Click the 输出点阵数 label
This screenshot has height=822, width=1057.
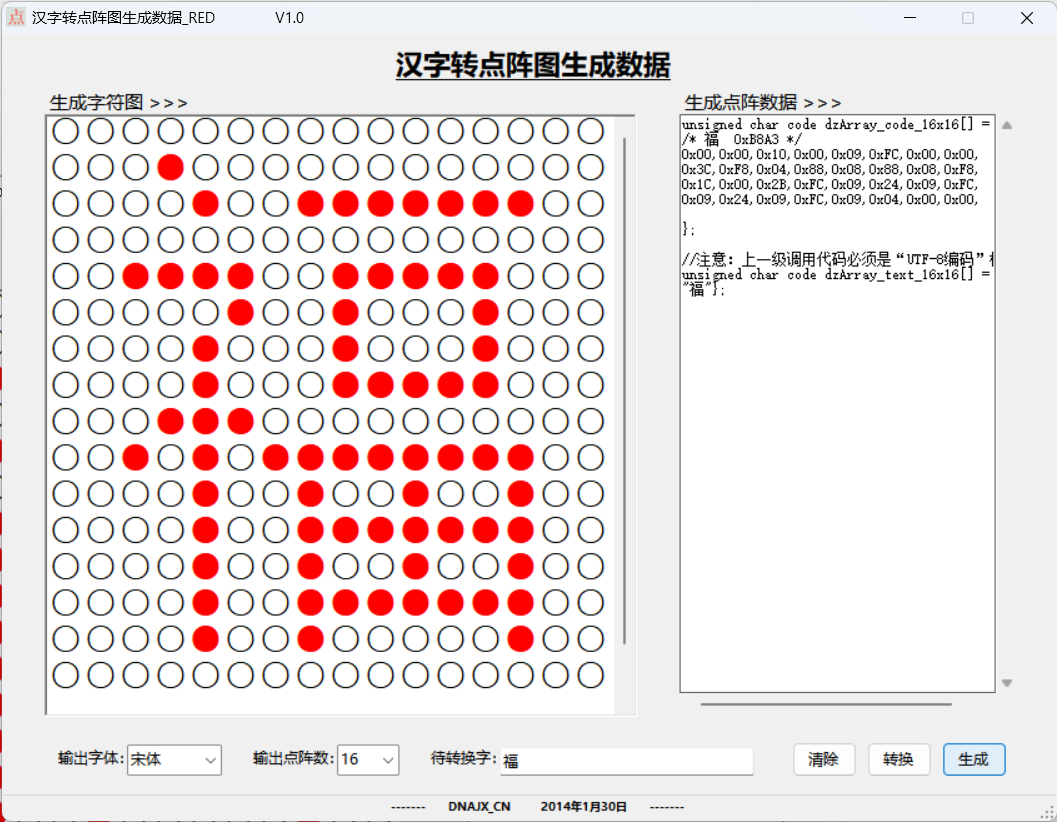pyautogui.click(x=293, y=758)
